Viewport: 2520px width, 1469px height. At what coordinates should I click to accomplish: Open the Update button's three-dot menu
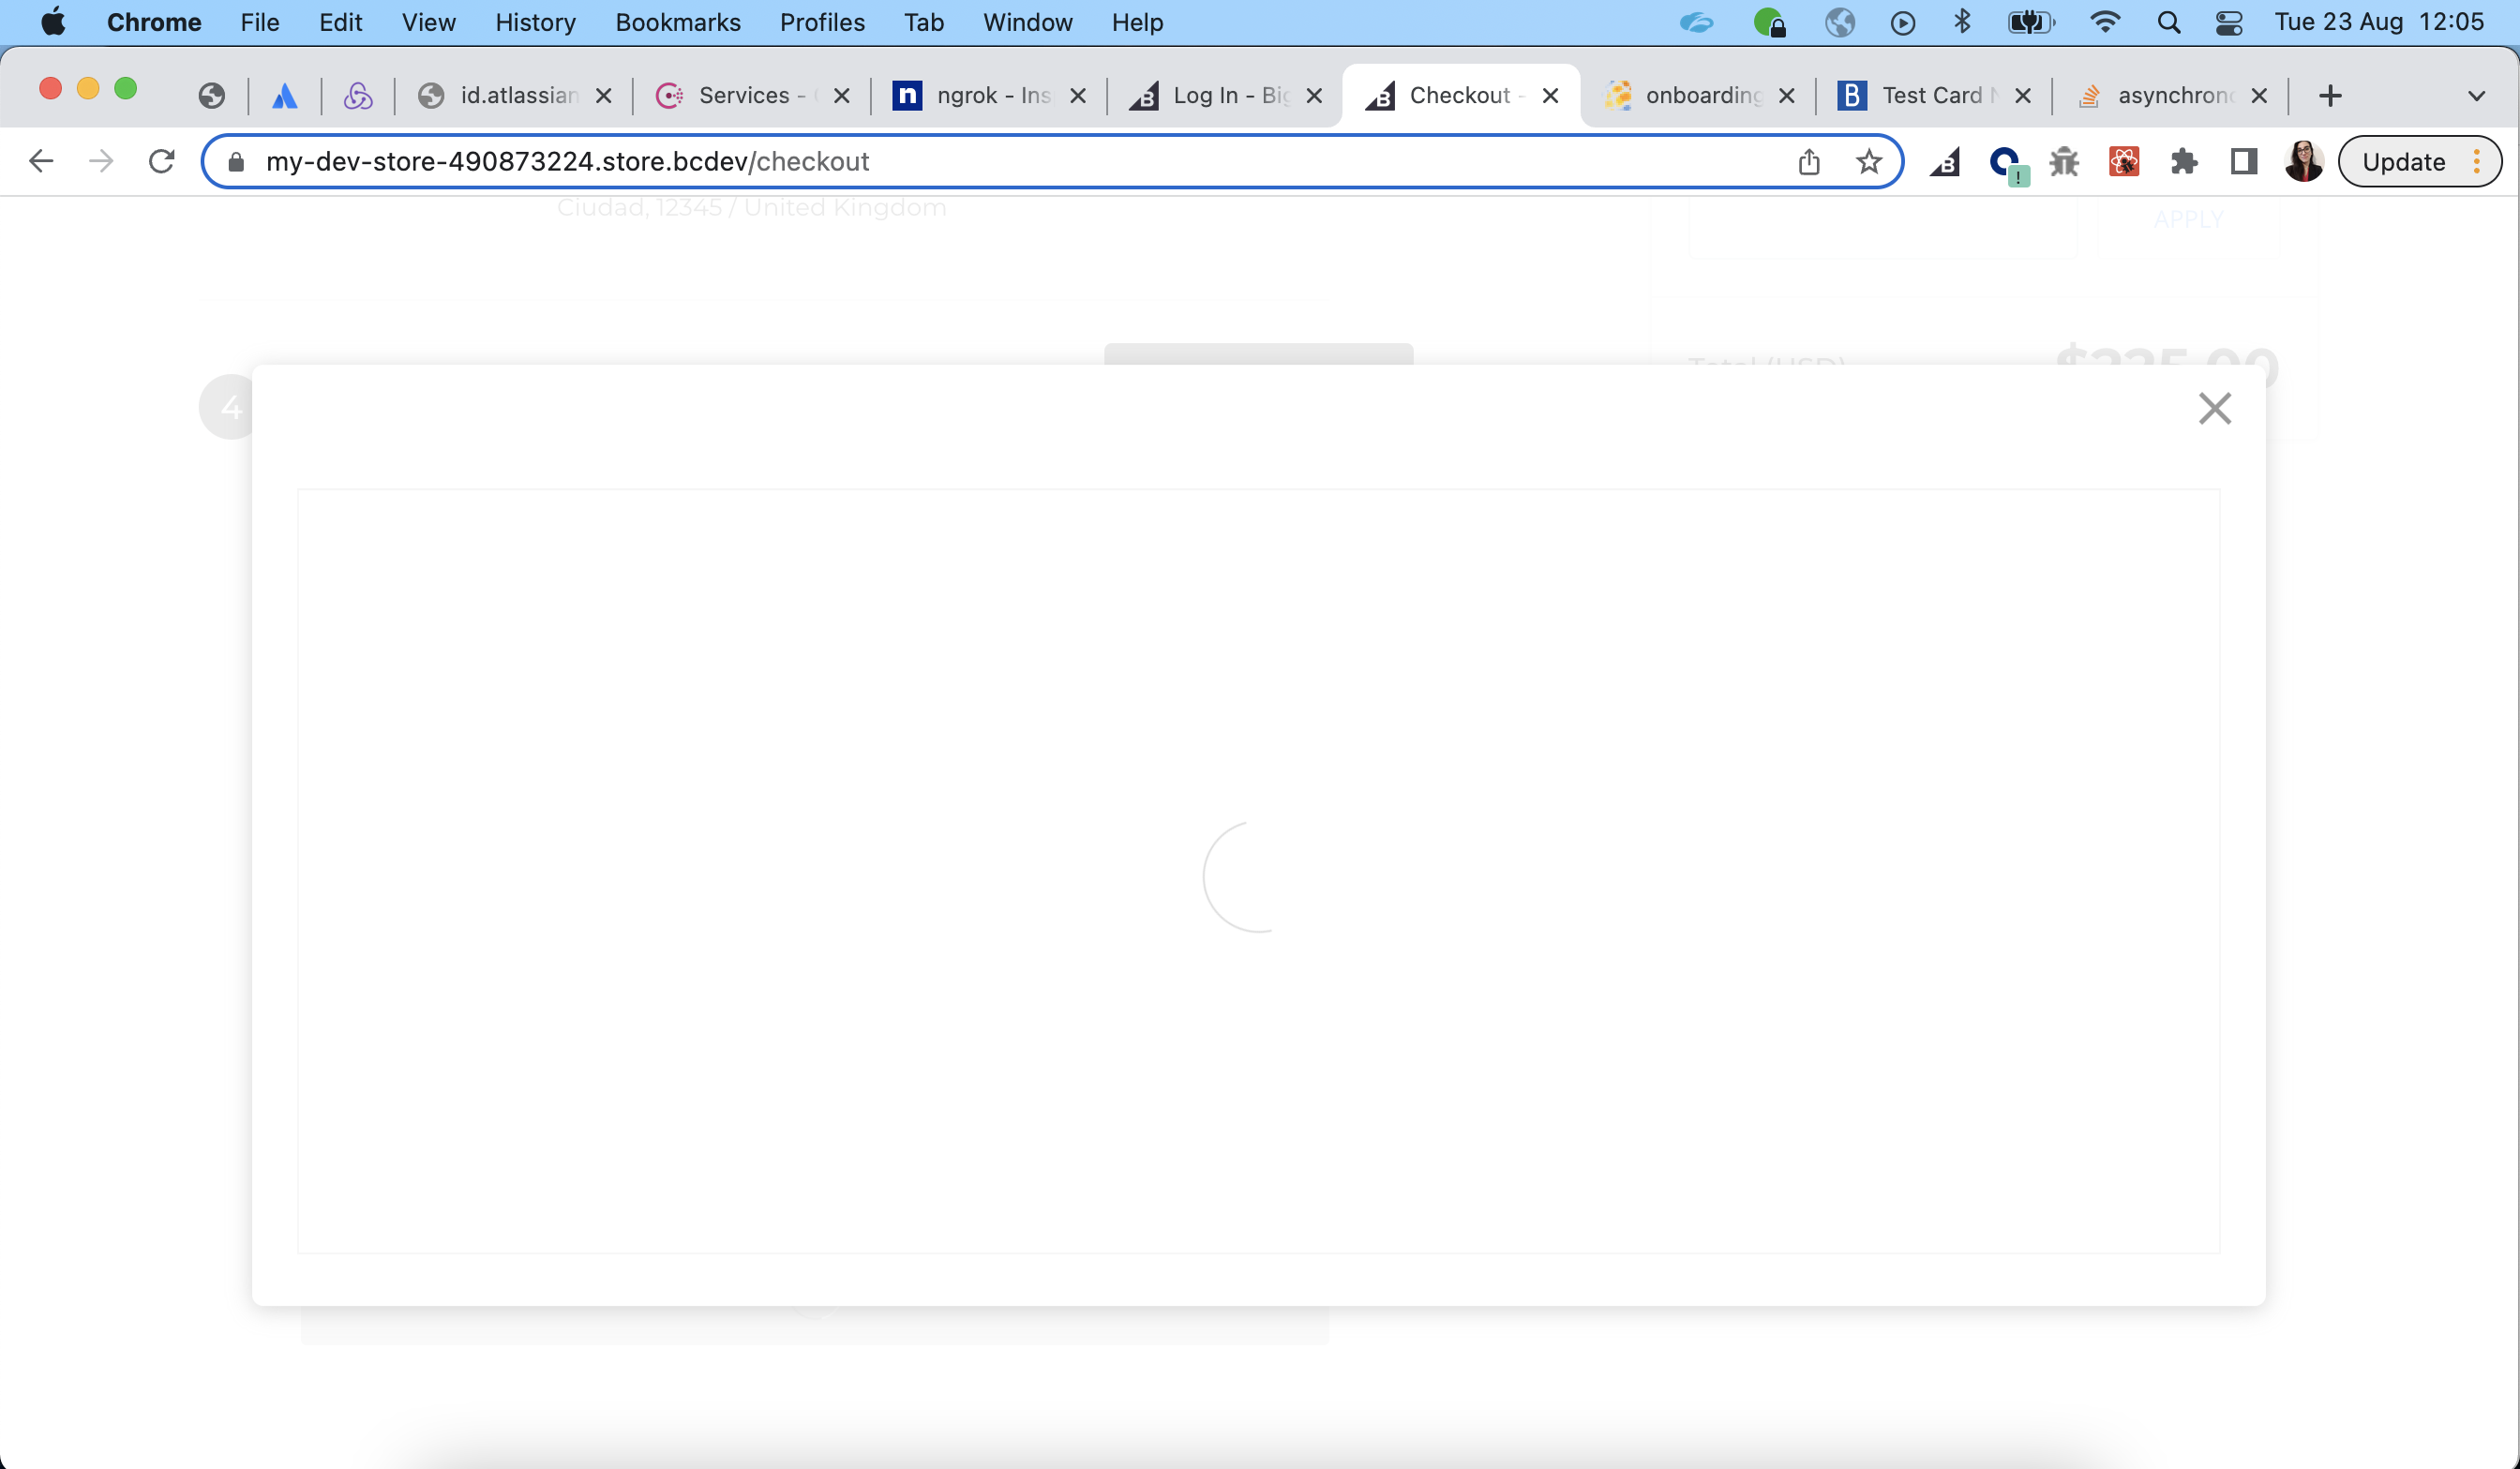click(x=2477, y=161)
